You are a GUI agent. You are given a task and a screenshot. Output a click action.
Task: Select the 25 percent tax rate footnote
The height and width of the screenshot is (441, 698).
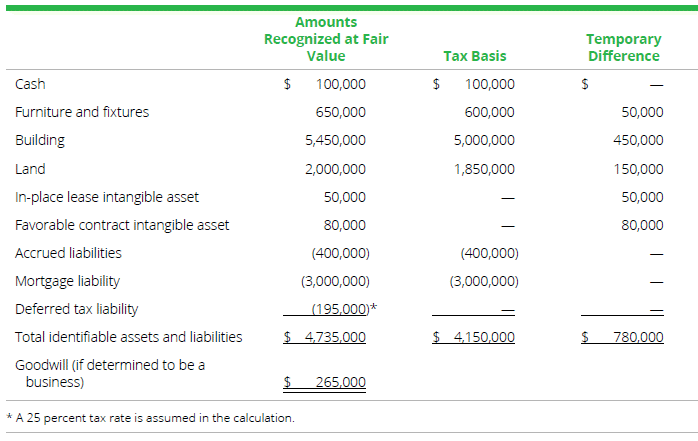(150, 417)
